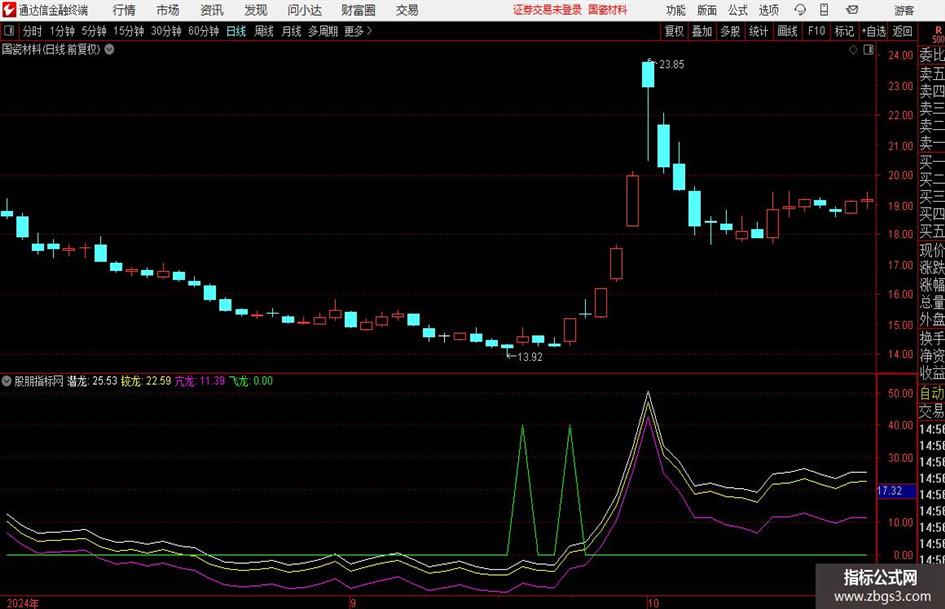Click the 13.92 low price label
945x609 pixels.
coord(530,357)
